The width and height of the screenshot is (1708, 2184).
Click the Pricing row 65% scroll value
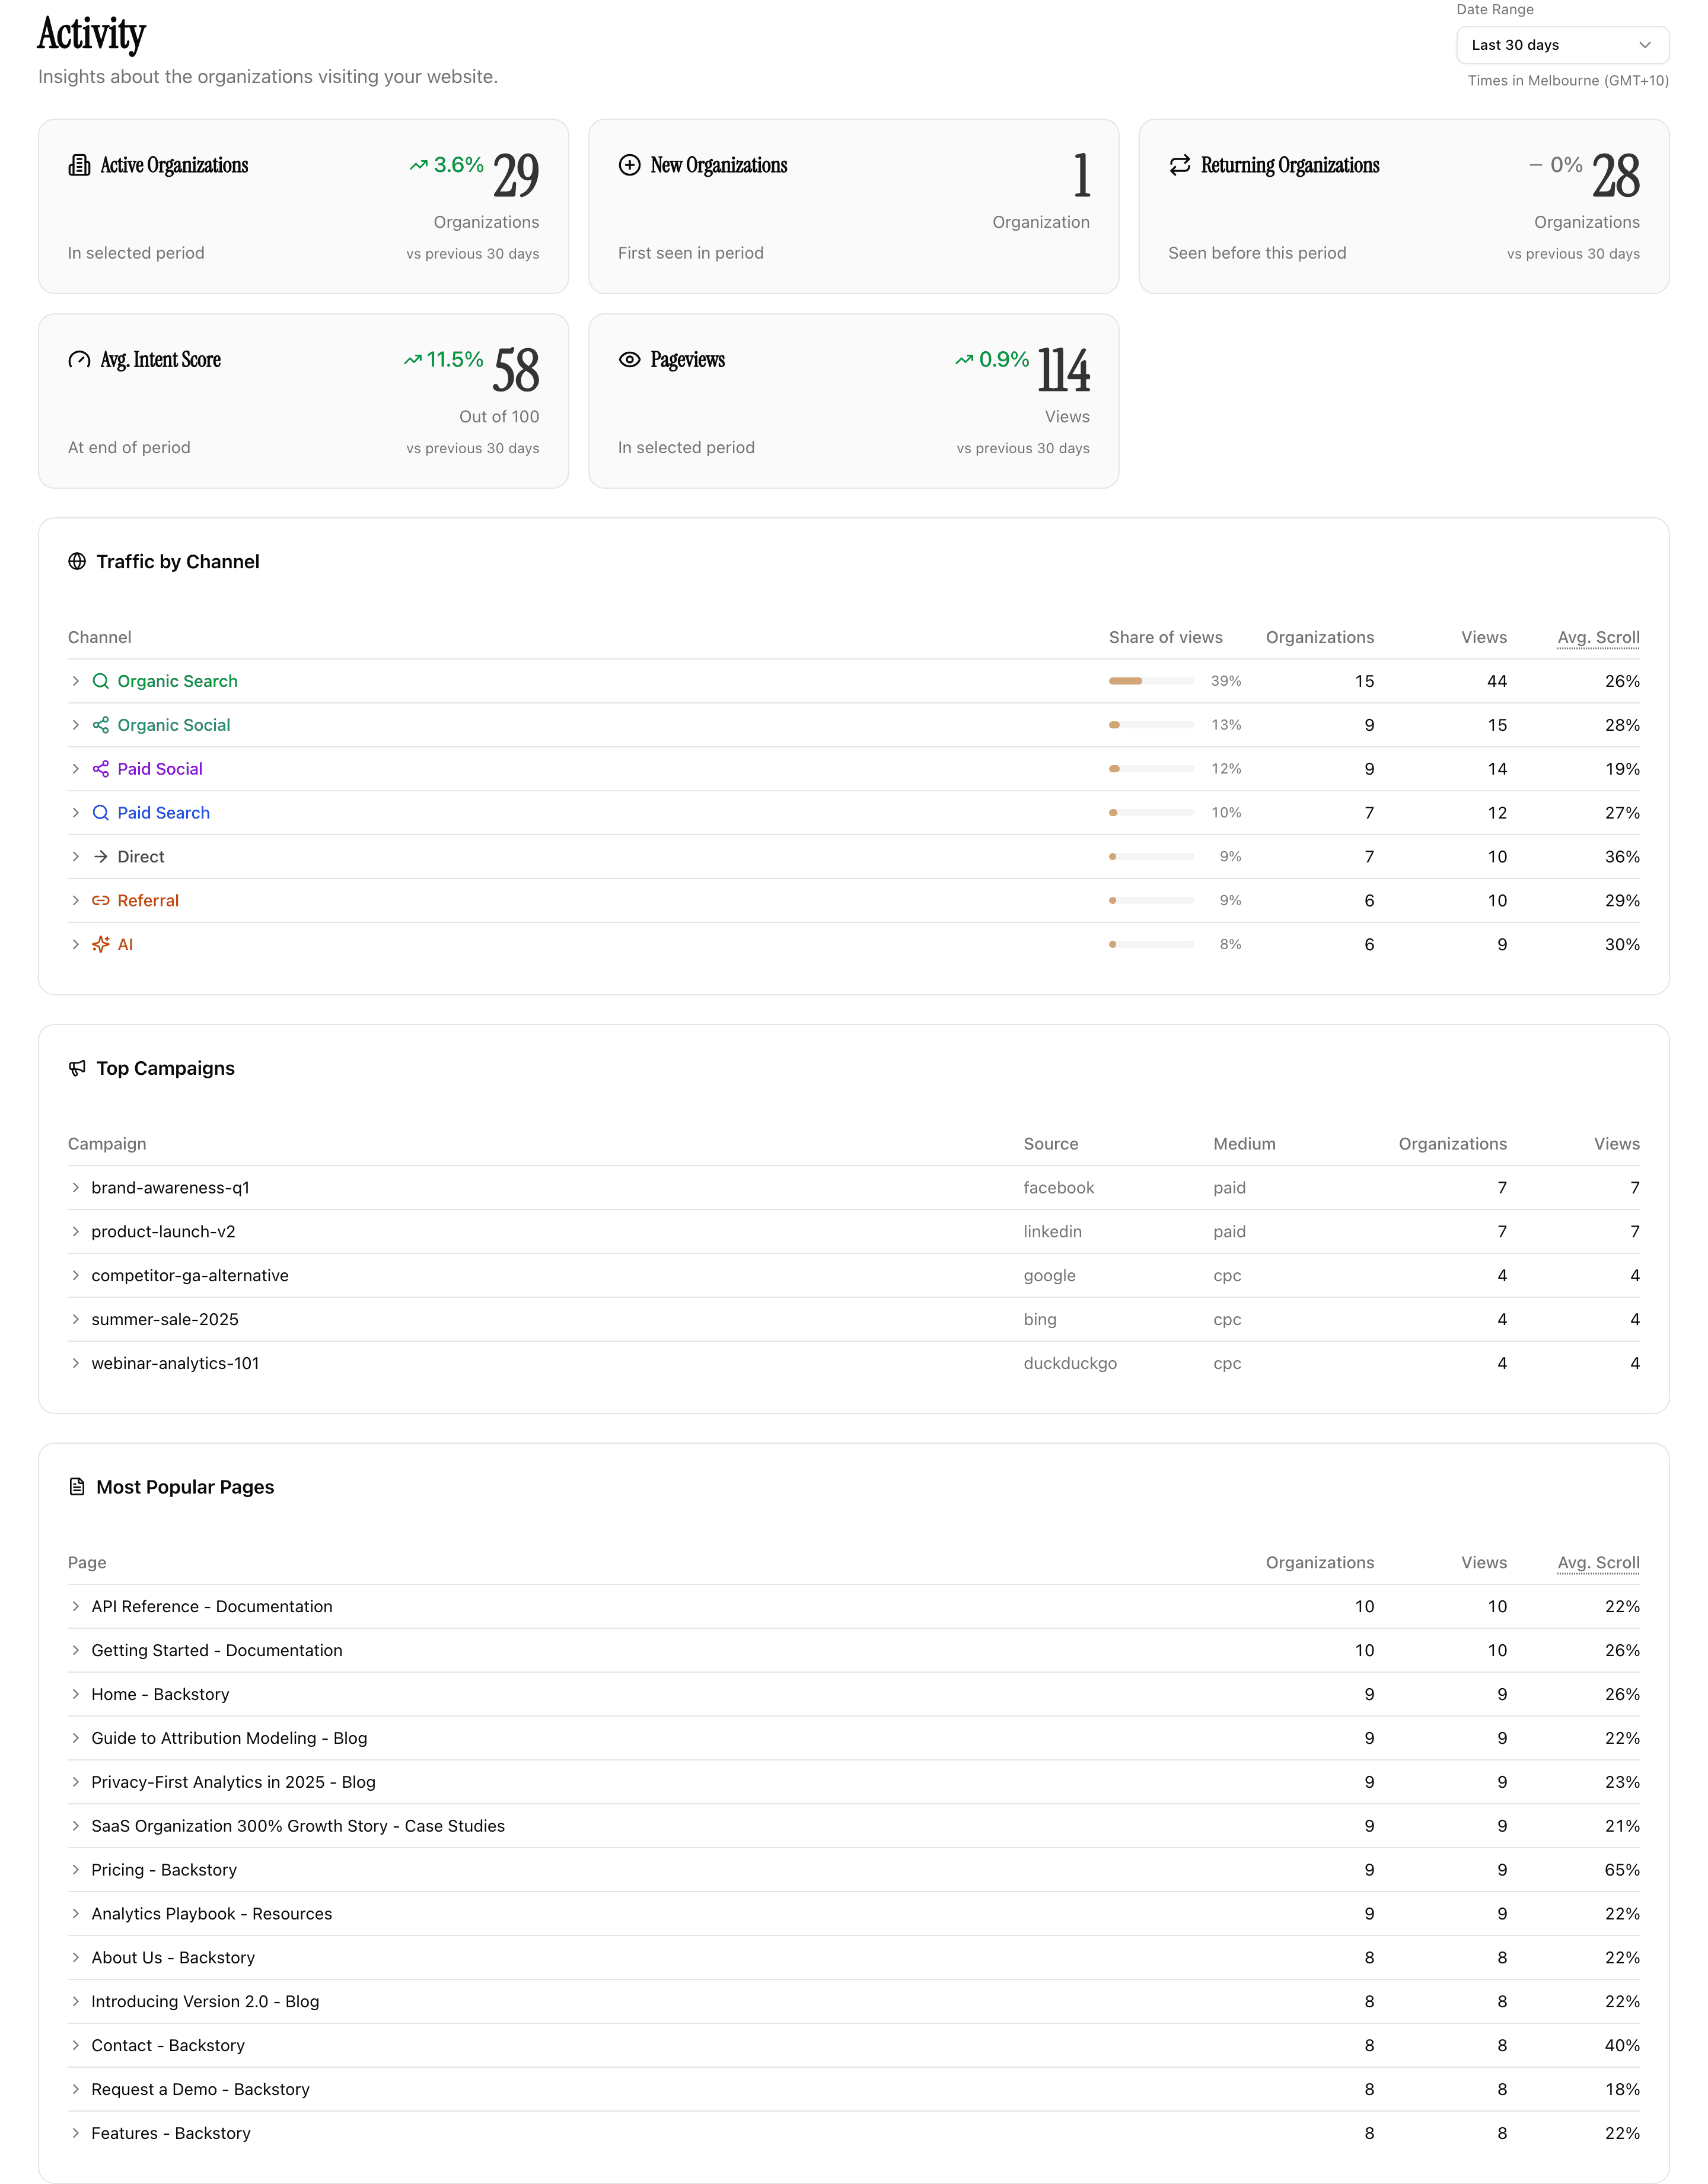pos(1622,1870)
